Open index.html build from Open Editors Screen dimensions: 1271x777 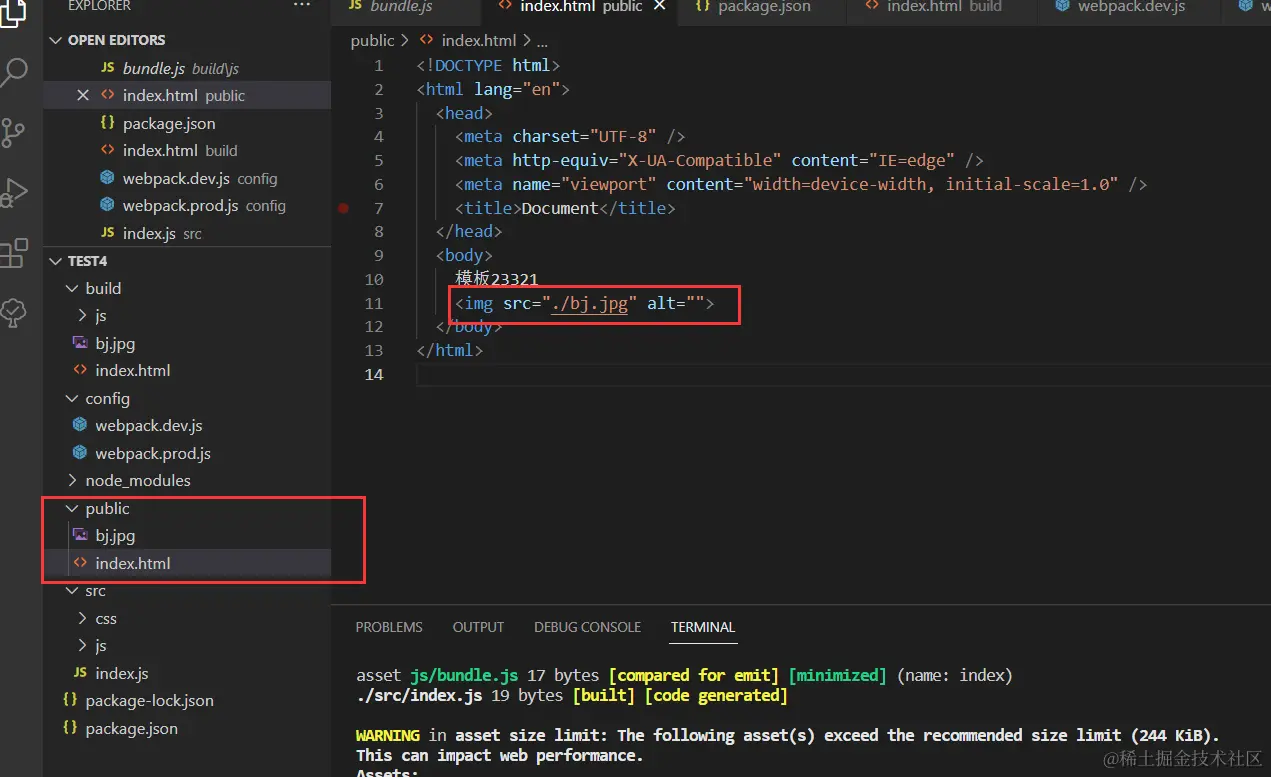(x=187, y=150)
